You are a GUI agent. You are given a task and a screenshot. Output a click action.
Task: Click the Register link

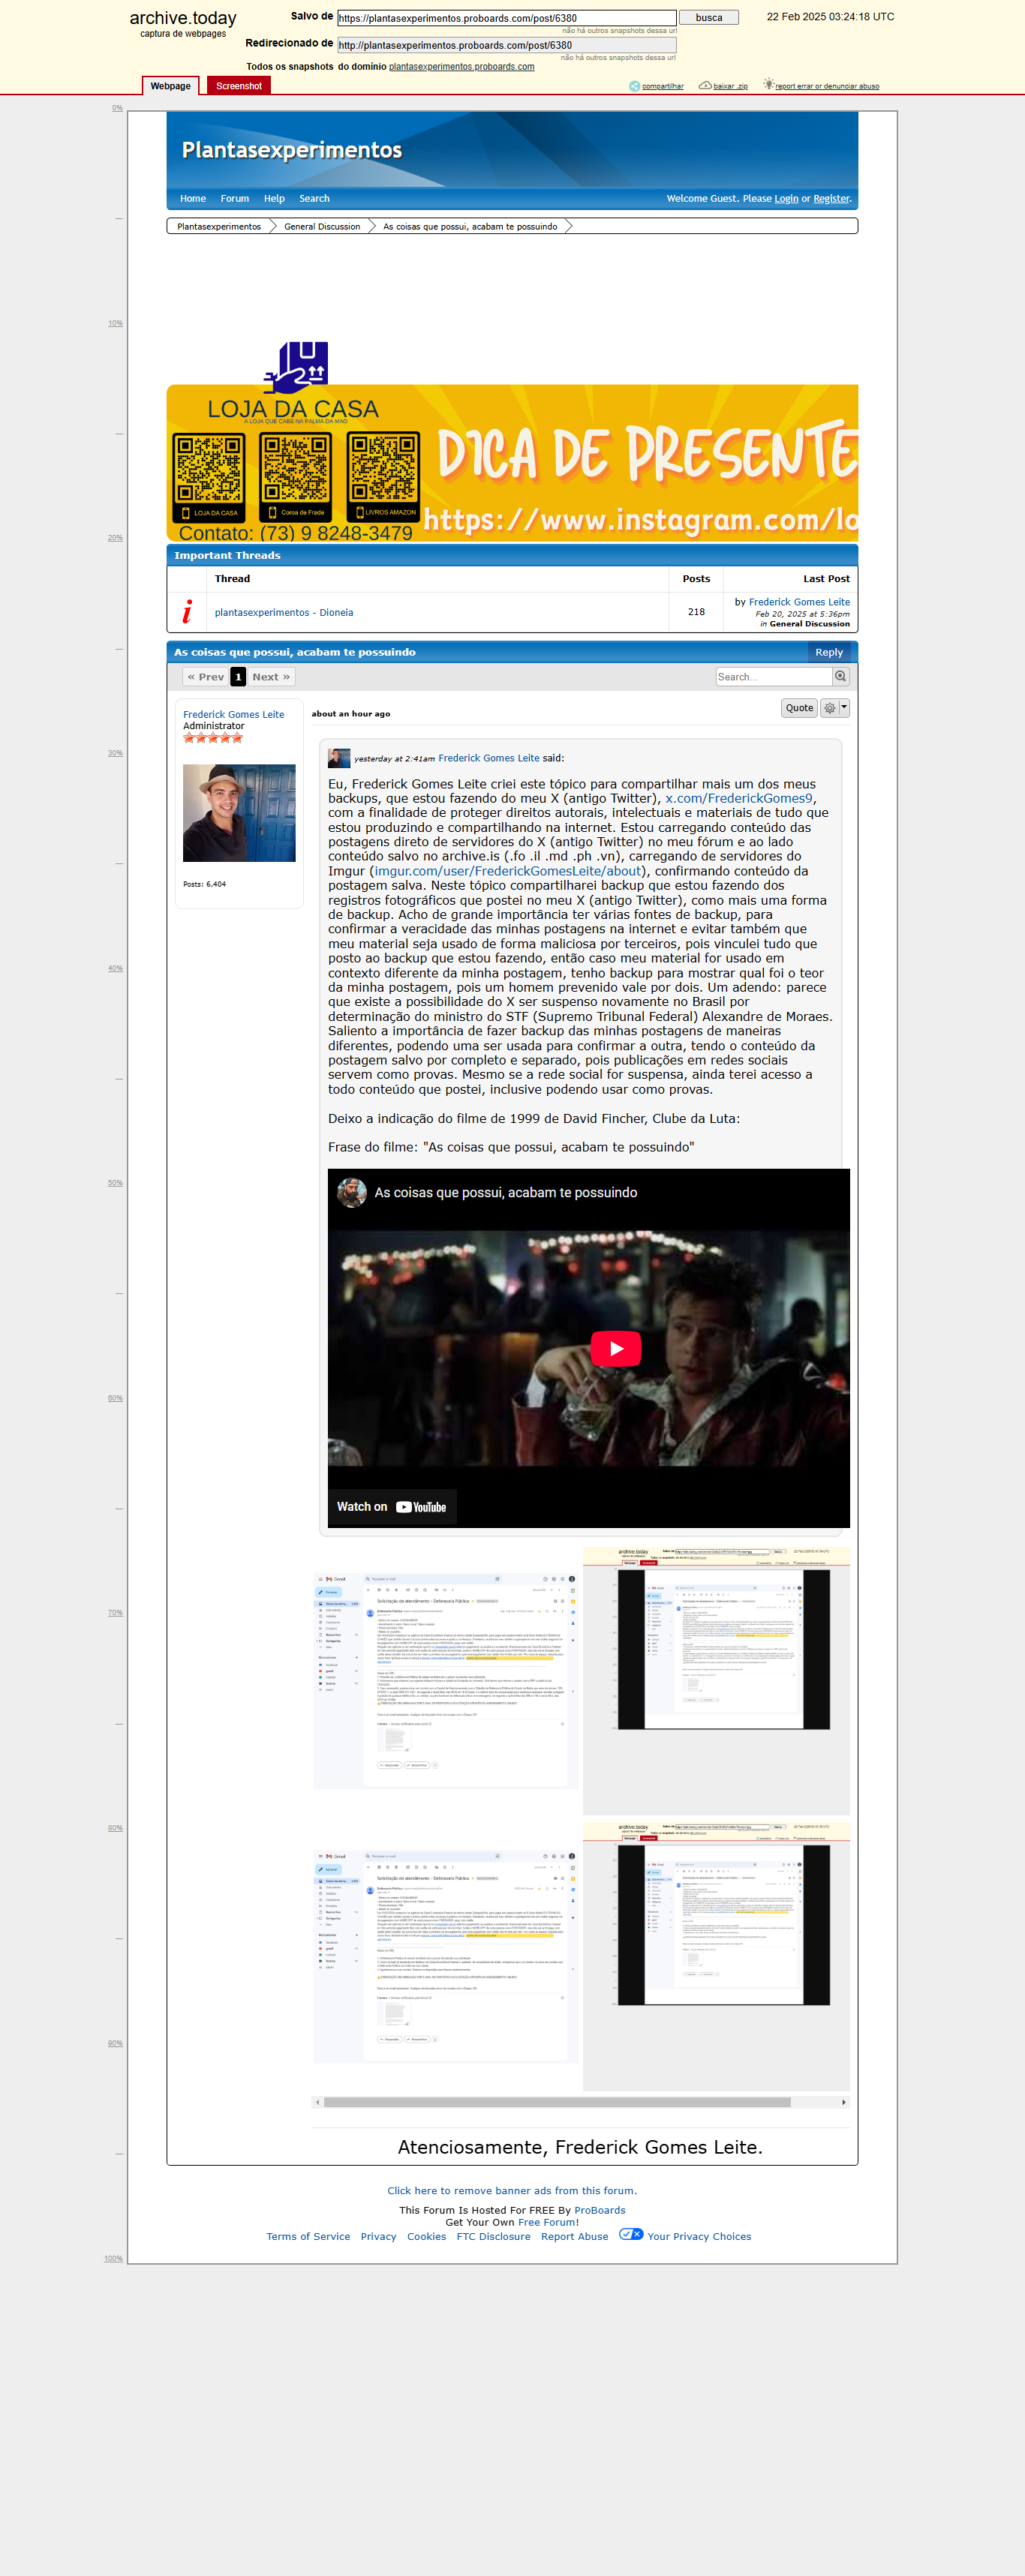[831, 199]
